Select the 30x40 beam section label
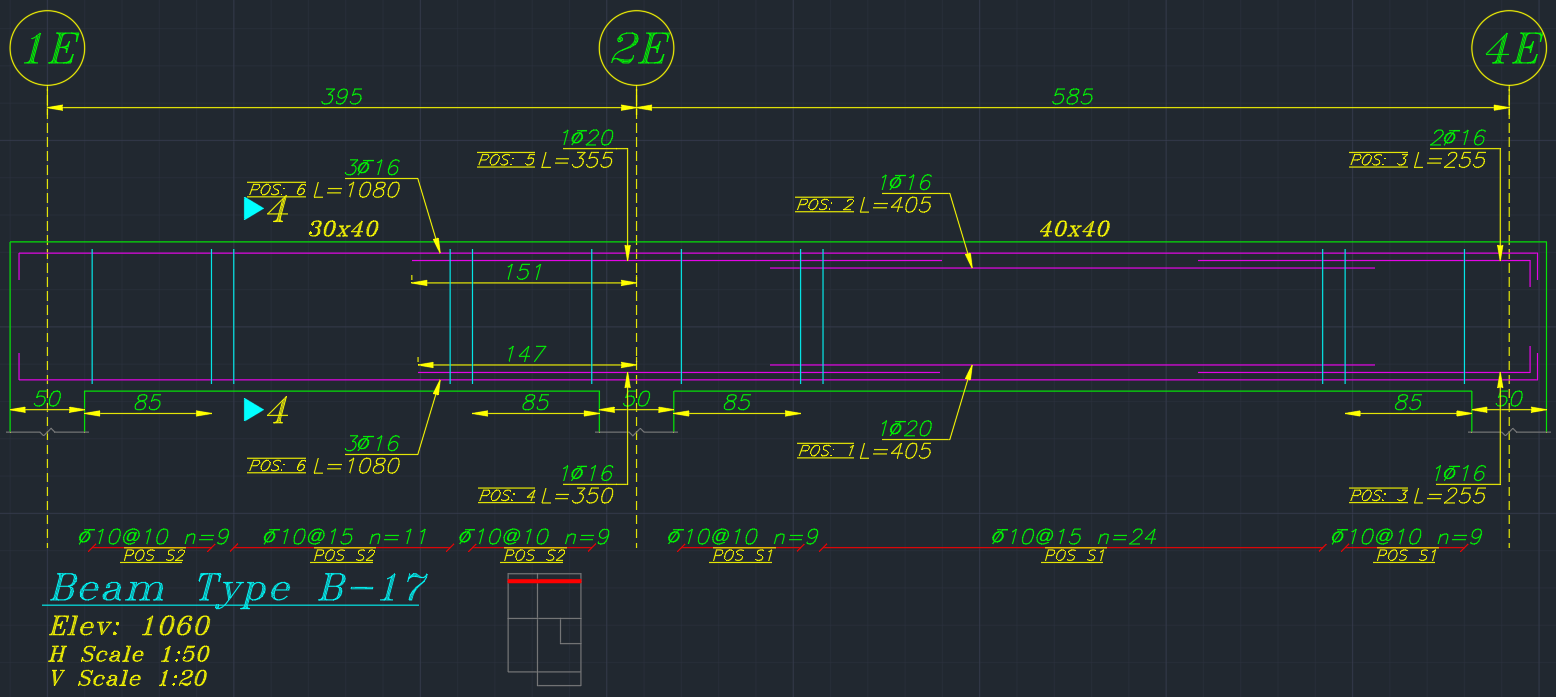The image size is (1556, 697). [x=343, y=229]
